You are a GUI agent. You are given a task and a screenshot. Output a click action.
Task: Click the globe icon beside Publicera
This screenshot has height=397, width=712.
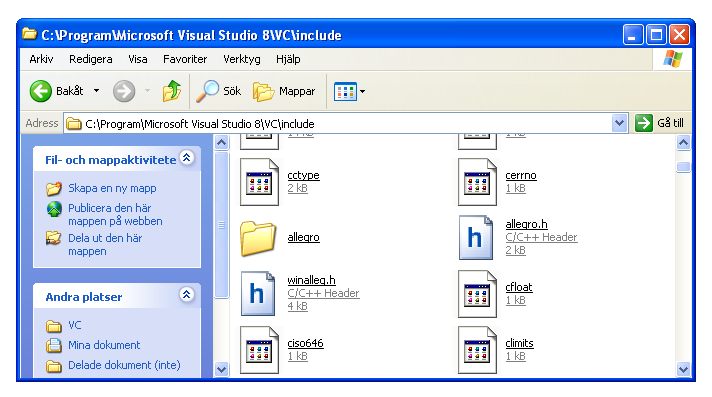[54, 209]
